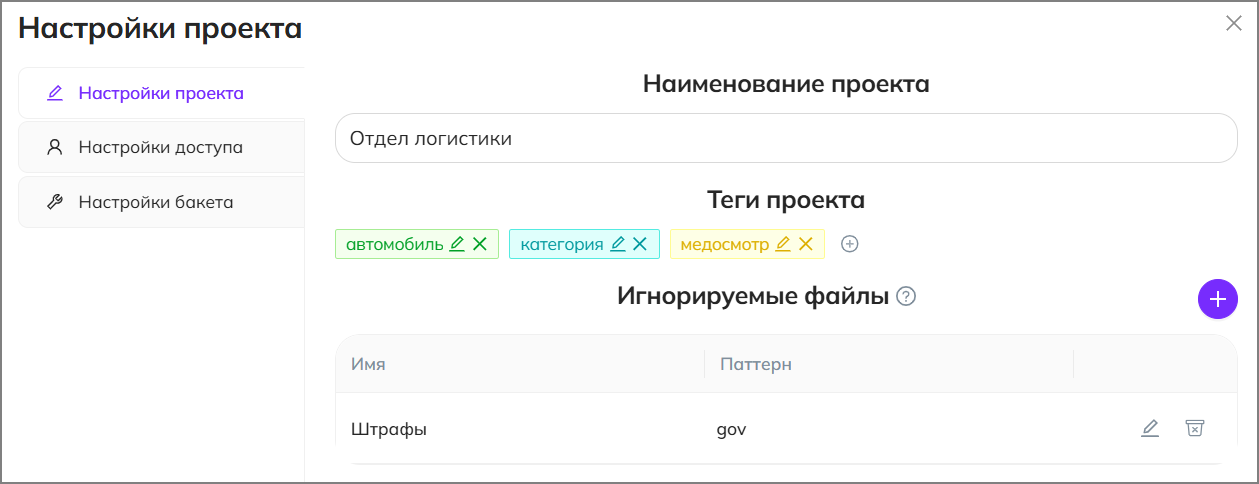Open the Настройки проекта tab
The image size is (1259, 484).
click(x=161, y=94)
